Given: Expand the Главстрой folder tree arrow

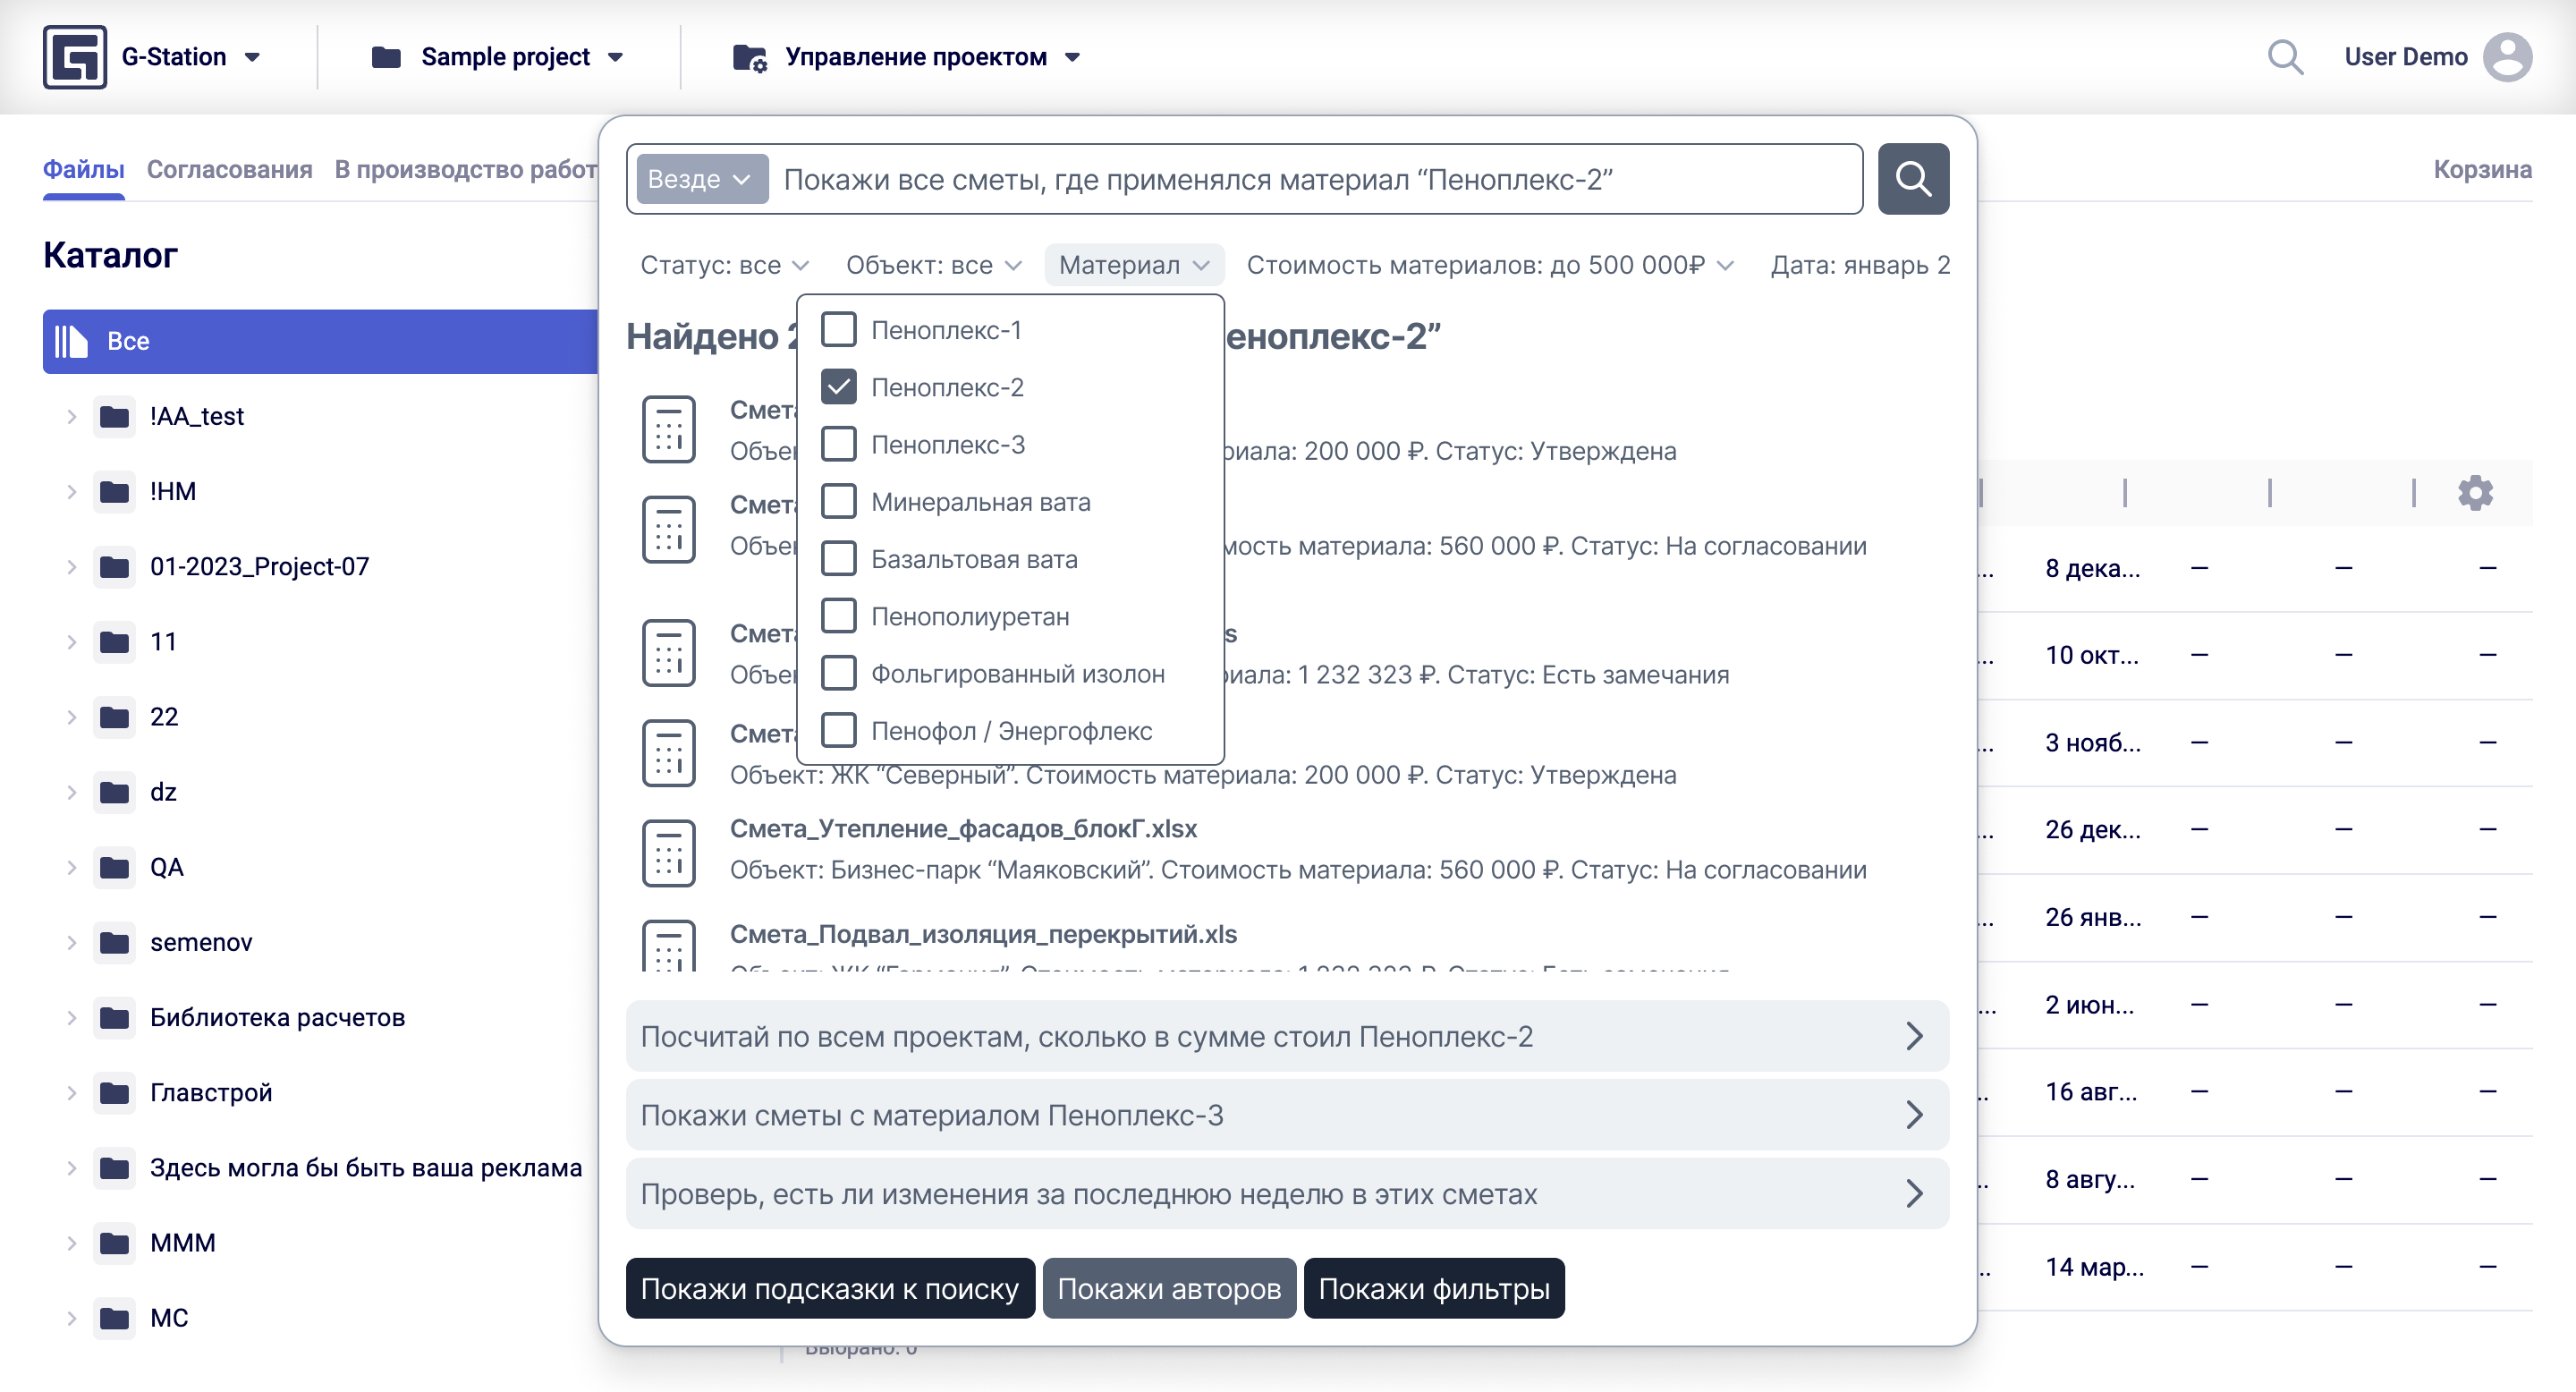Looking at the screenshot, I should pos(71,1092).
